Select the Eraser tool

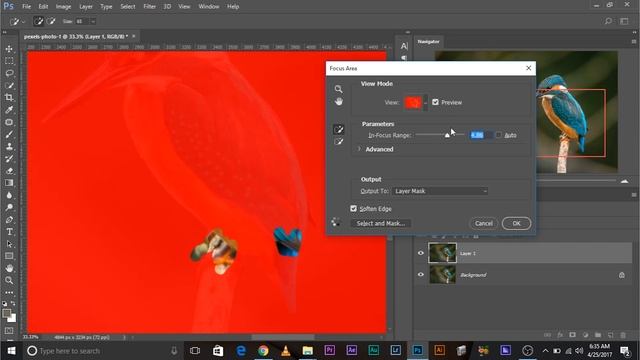[9, 171]
